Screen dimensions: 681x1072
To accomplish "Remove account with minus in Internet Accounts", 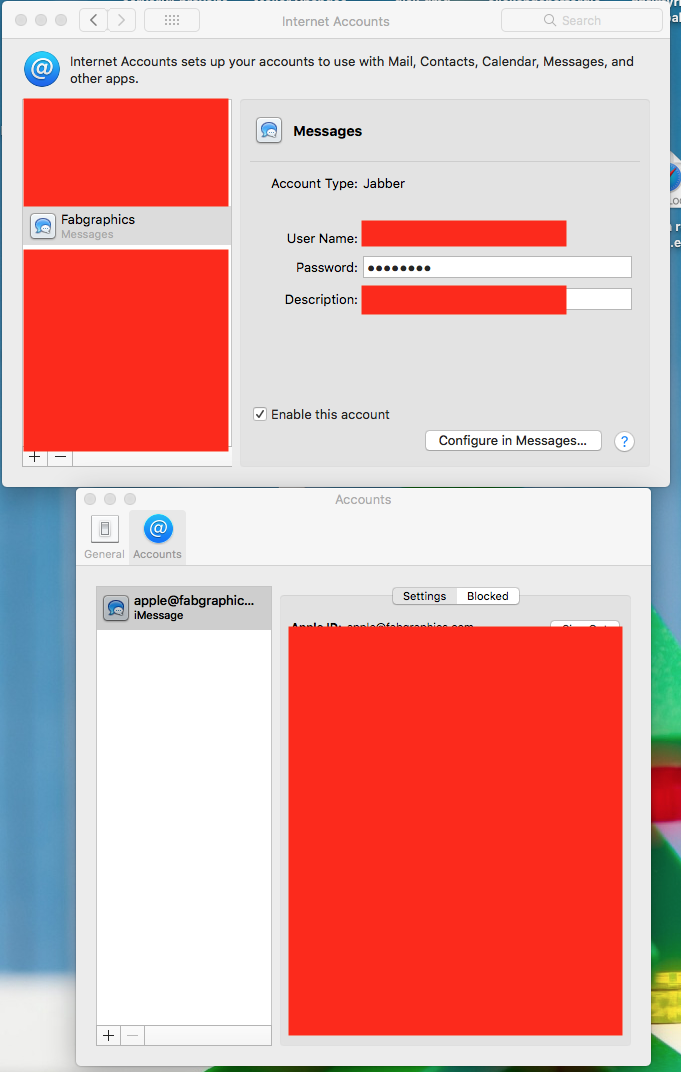I will tap(60, 457).
